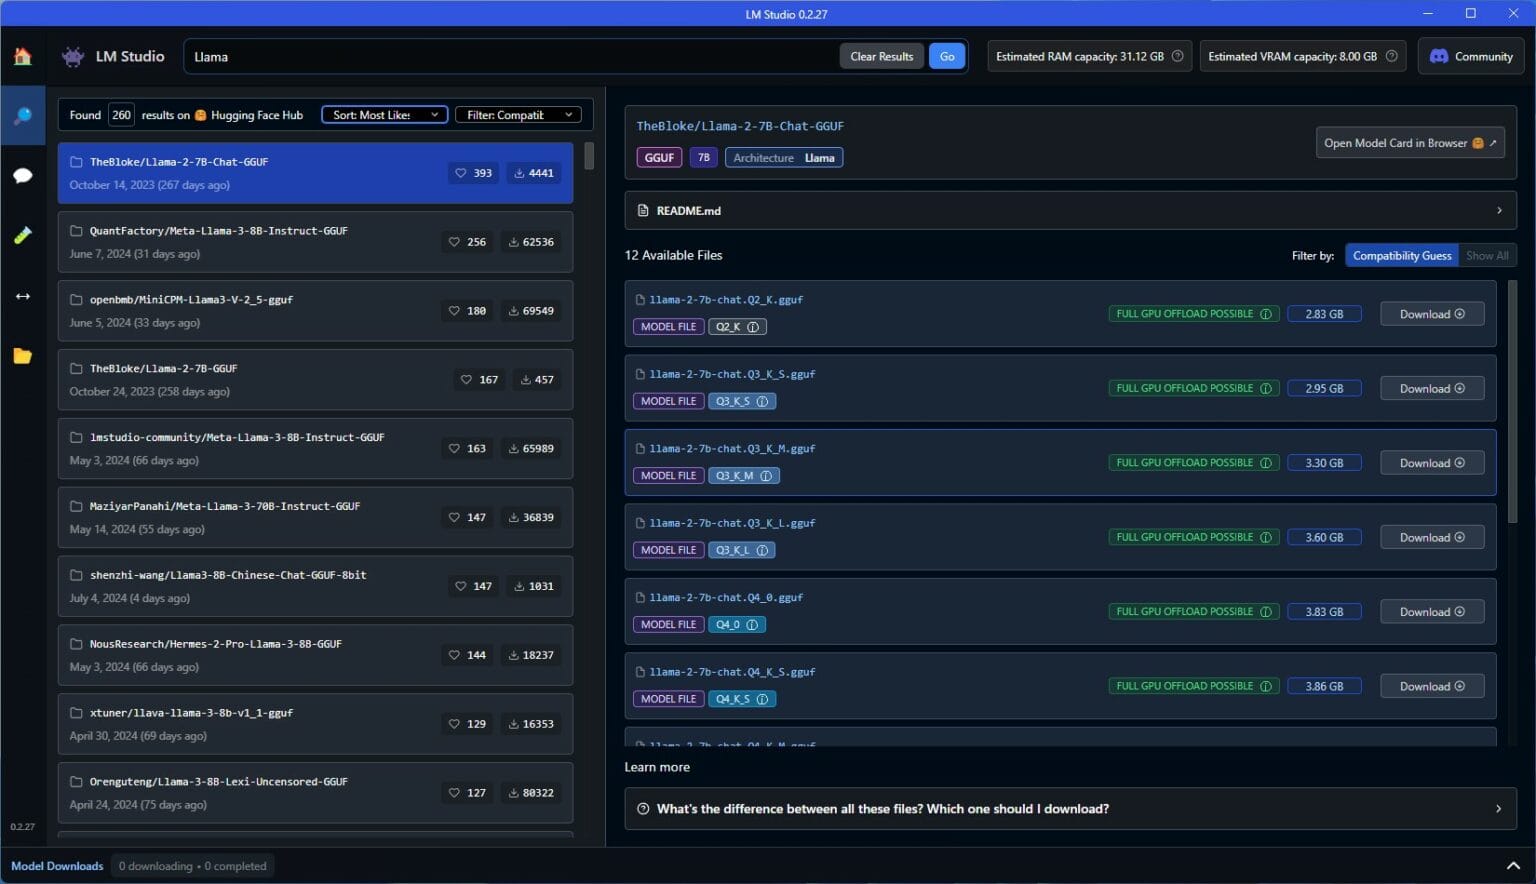Open the Home page from the sidebar

pyautogui.click(x=22, y=56)
